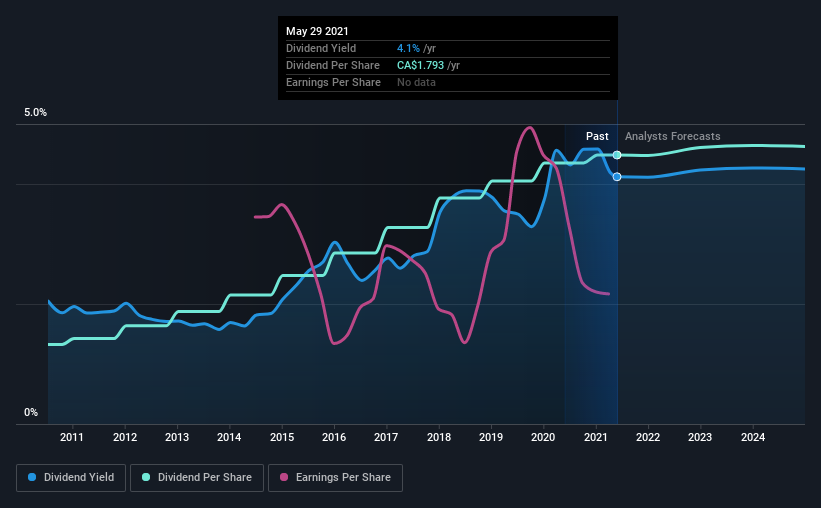Screen dimensions: 821x508
Task: Click the blue Dividend Yield legend dot
Action: click(x=32, y=477)
